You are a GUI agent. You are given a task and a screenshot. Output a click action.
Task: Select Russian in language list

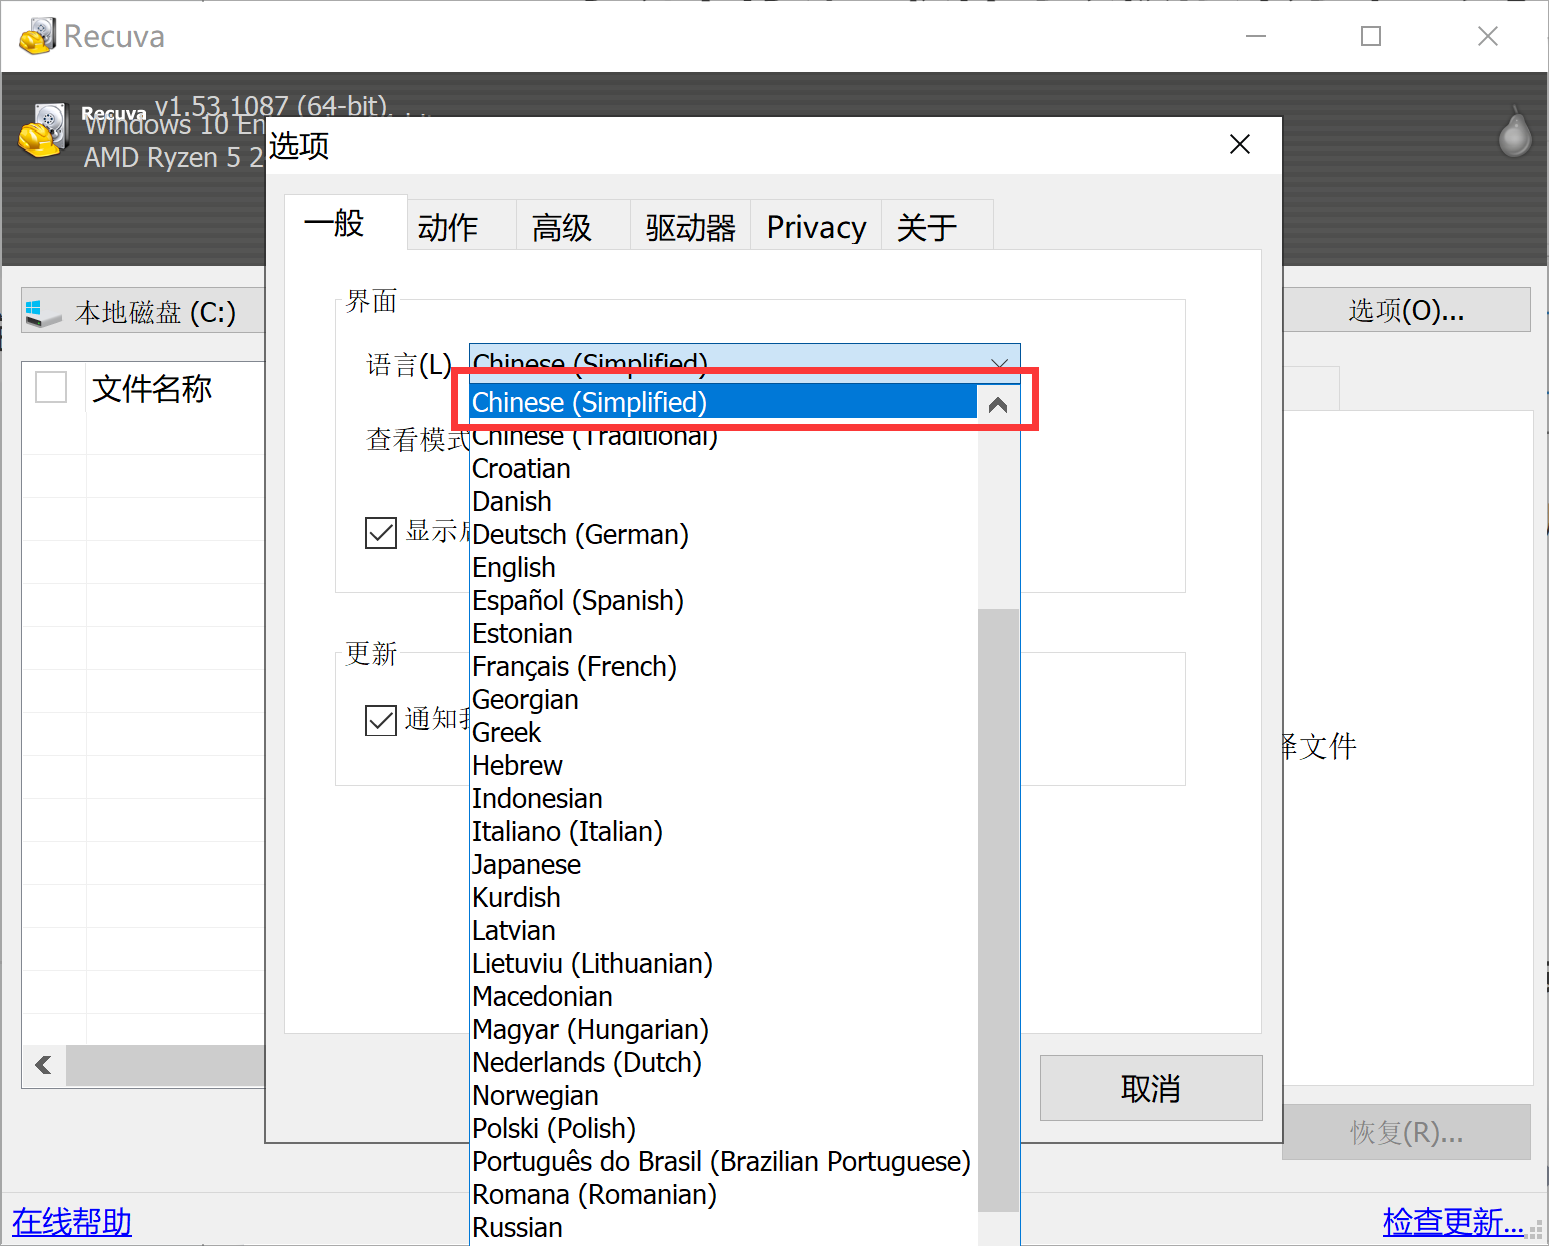(723, 1227)
